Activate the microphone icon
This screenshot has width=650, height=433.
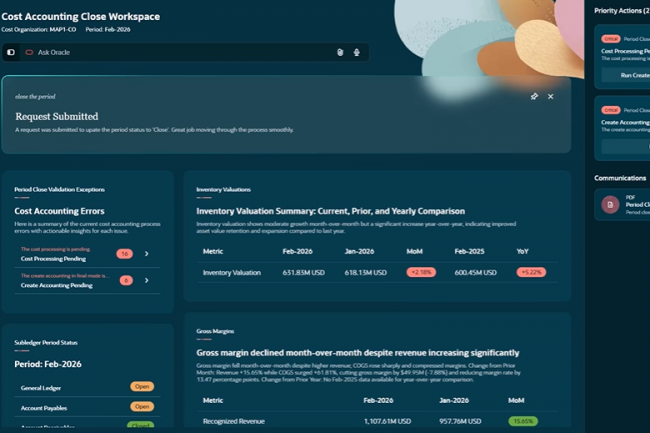pyautogui.click(x=357, y=52)
